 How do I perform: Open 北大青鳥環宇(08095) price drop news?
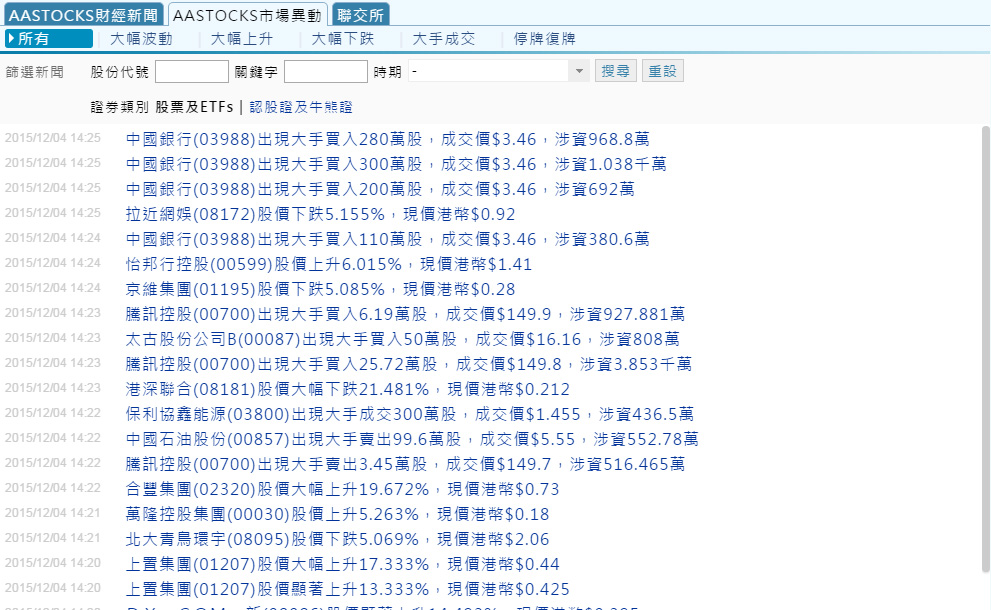point(337,539)
